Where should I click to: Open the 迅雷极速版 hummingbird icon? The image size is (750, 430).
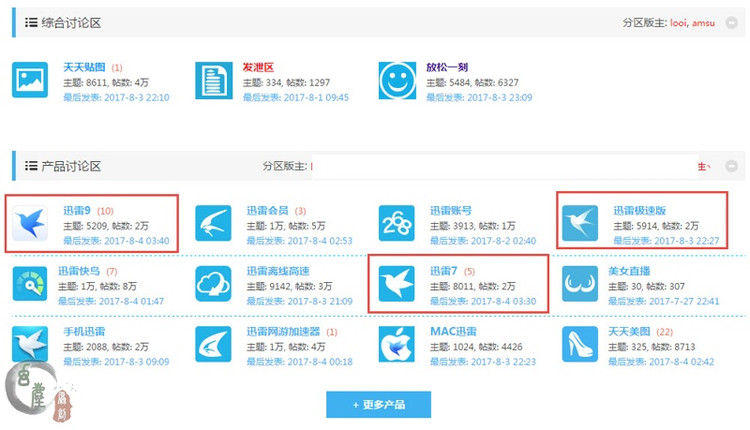pos(580,223)
